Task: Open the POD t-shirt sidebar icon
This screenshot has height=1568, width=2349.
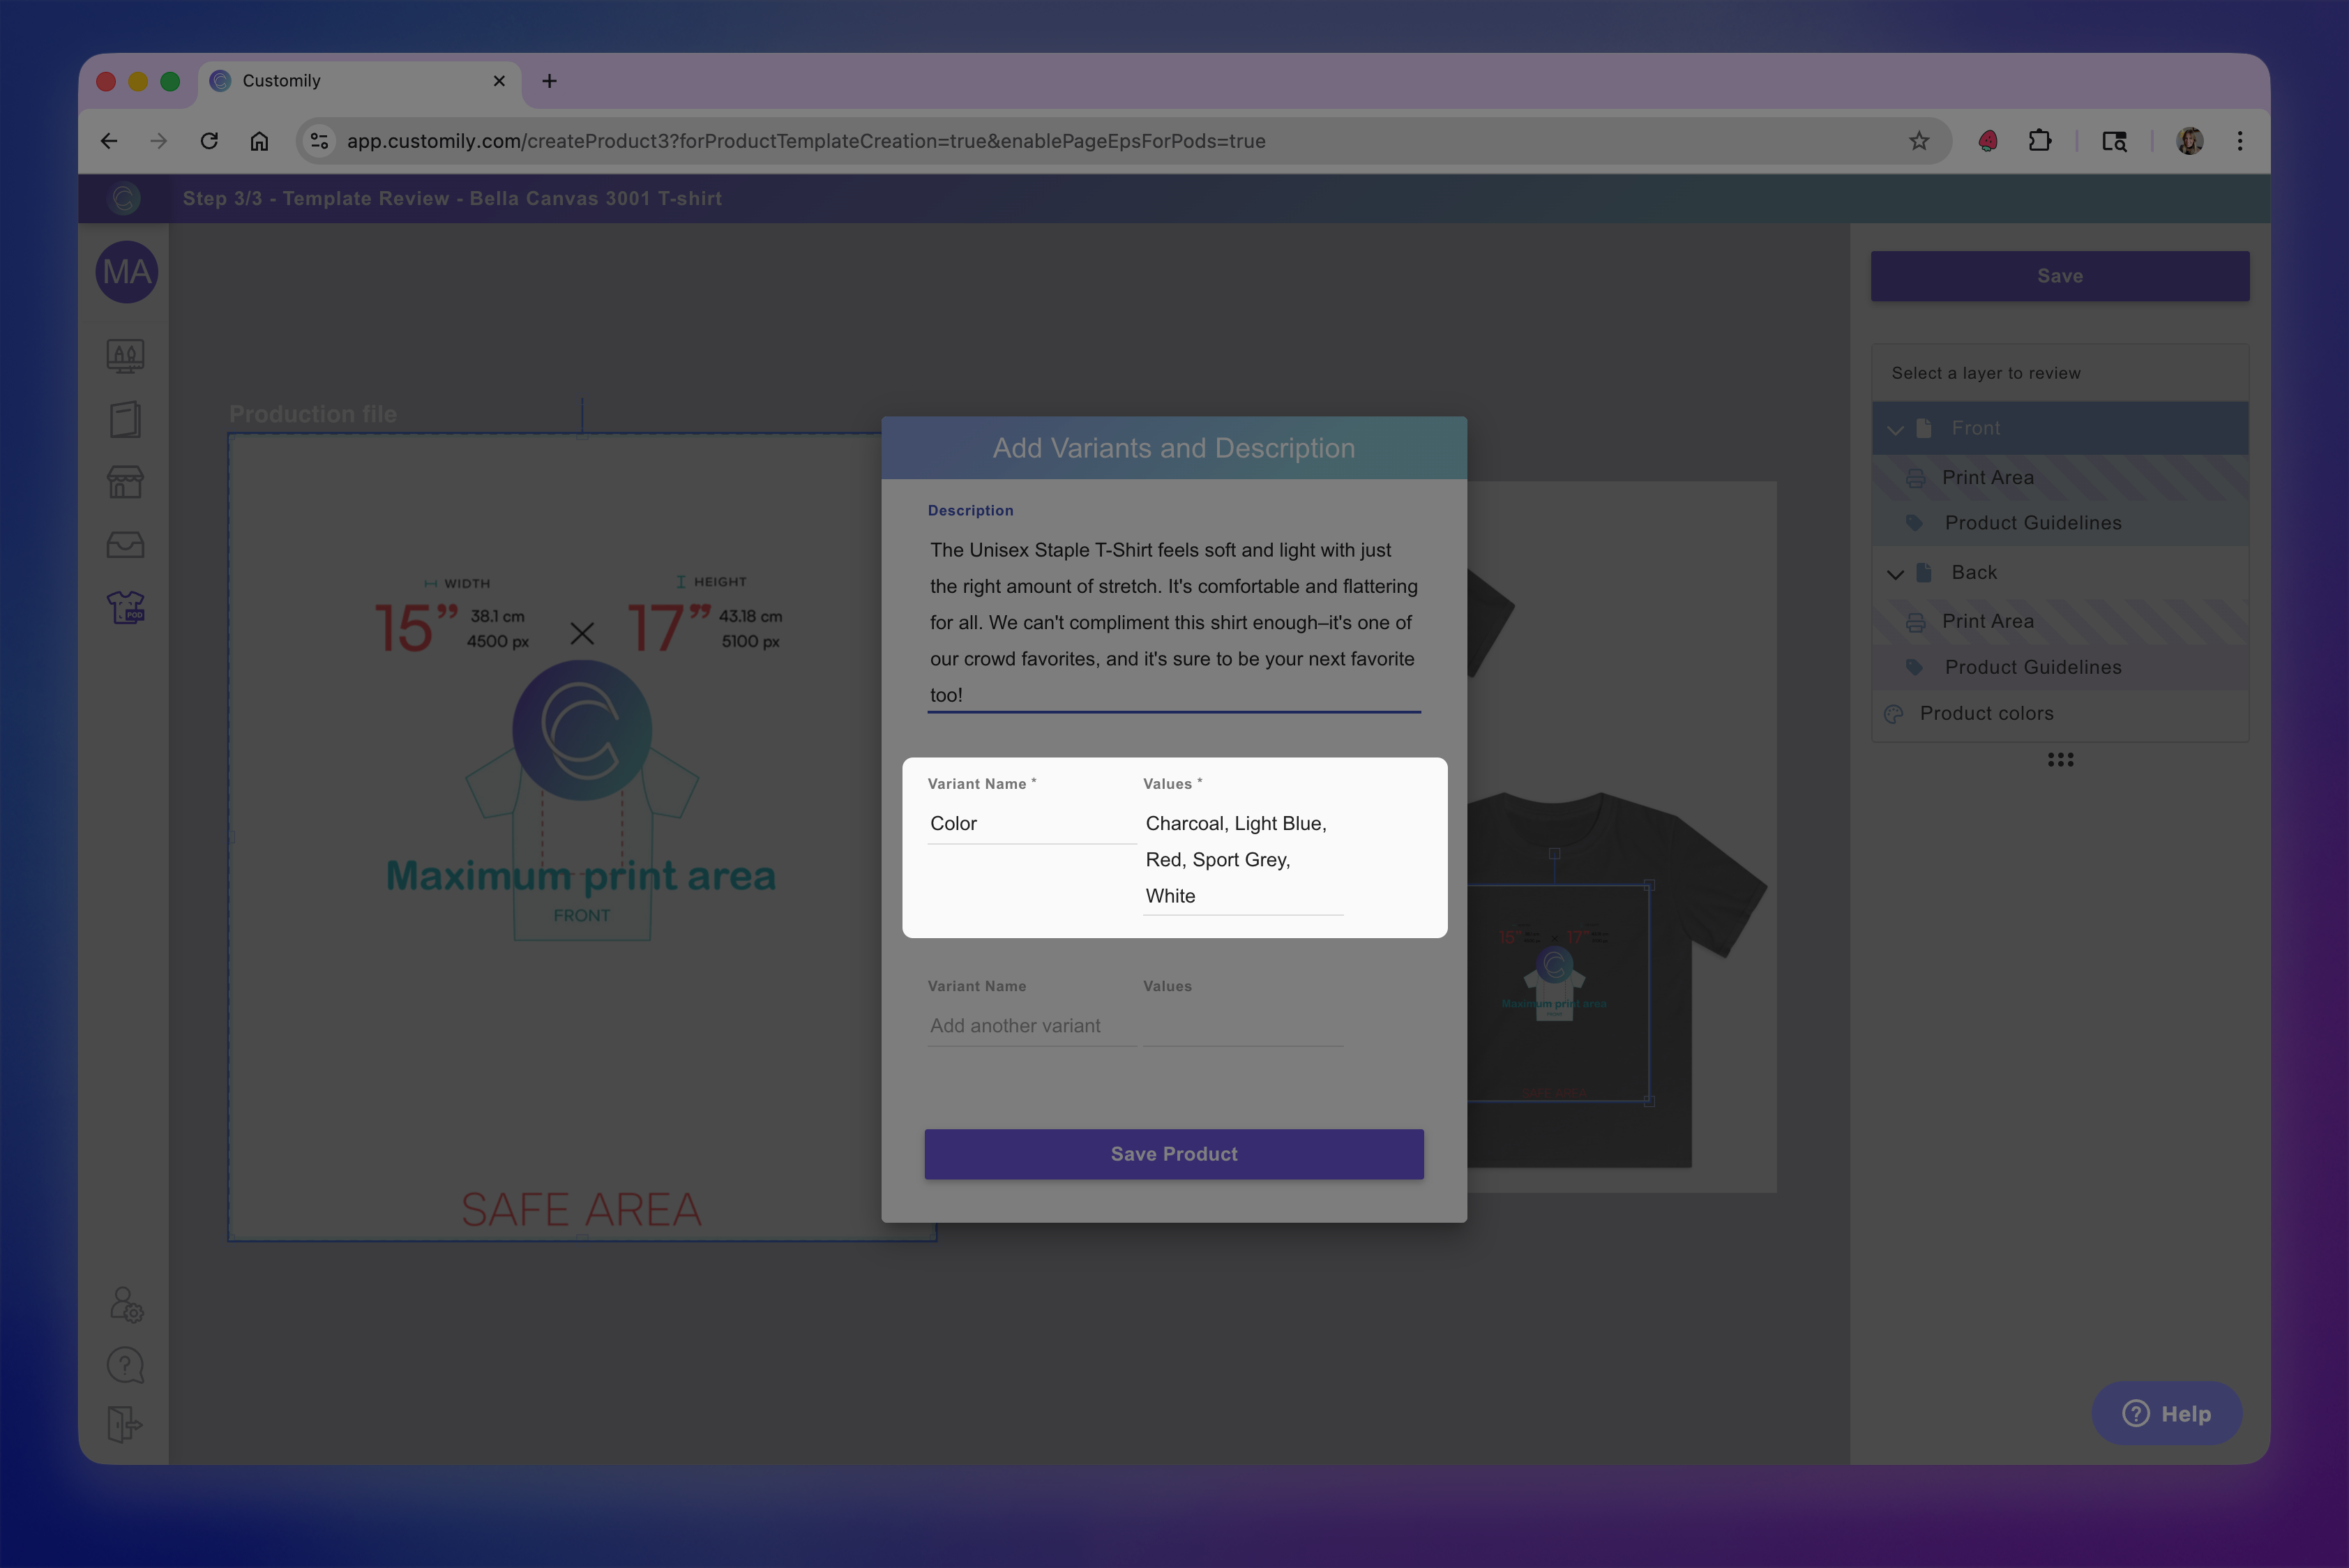Action: click(126, 607)
